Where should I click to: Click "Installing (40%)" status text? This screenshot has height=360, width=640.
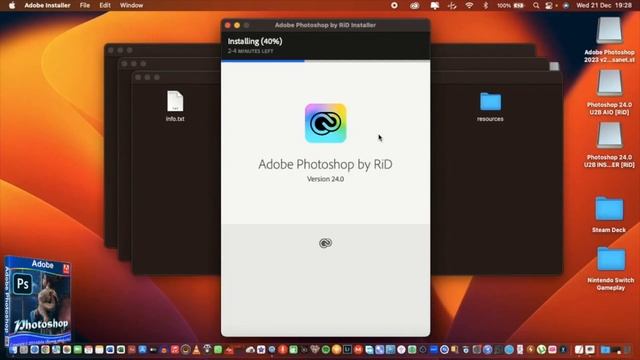pos(255,41)
